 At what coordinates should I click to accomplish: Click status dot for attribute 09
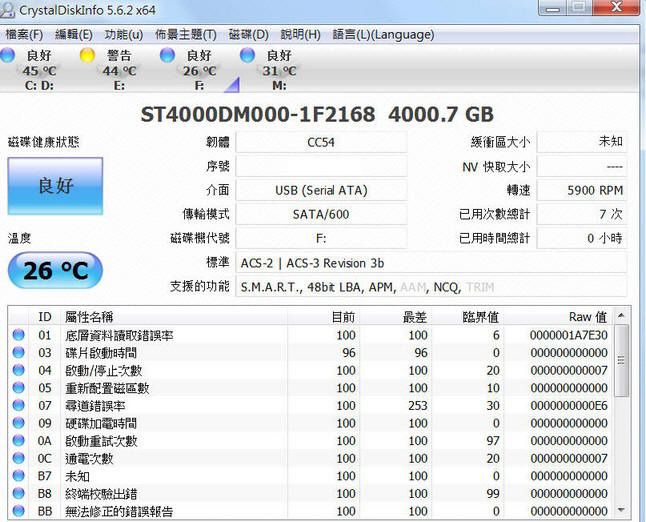pyautogui.click(x=19, y=423)
